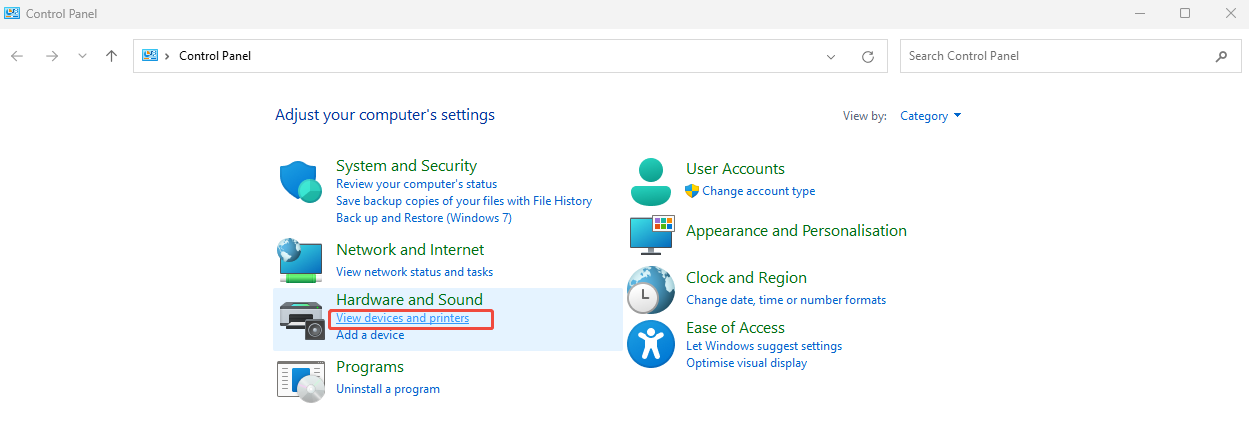Click the User Accounts person icon

tap(651, 181)
